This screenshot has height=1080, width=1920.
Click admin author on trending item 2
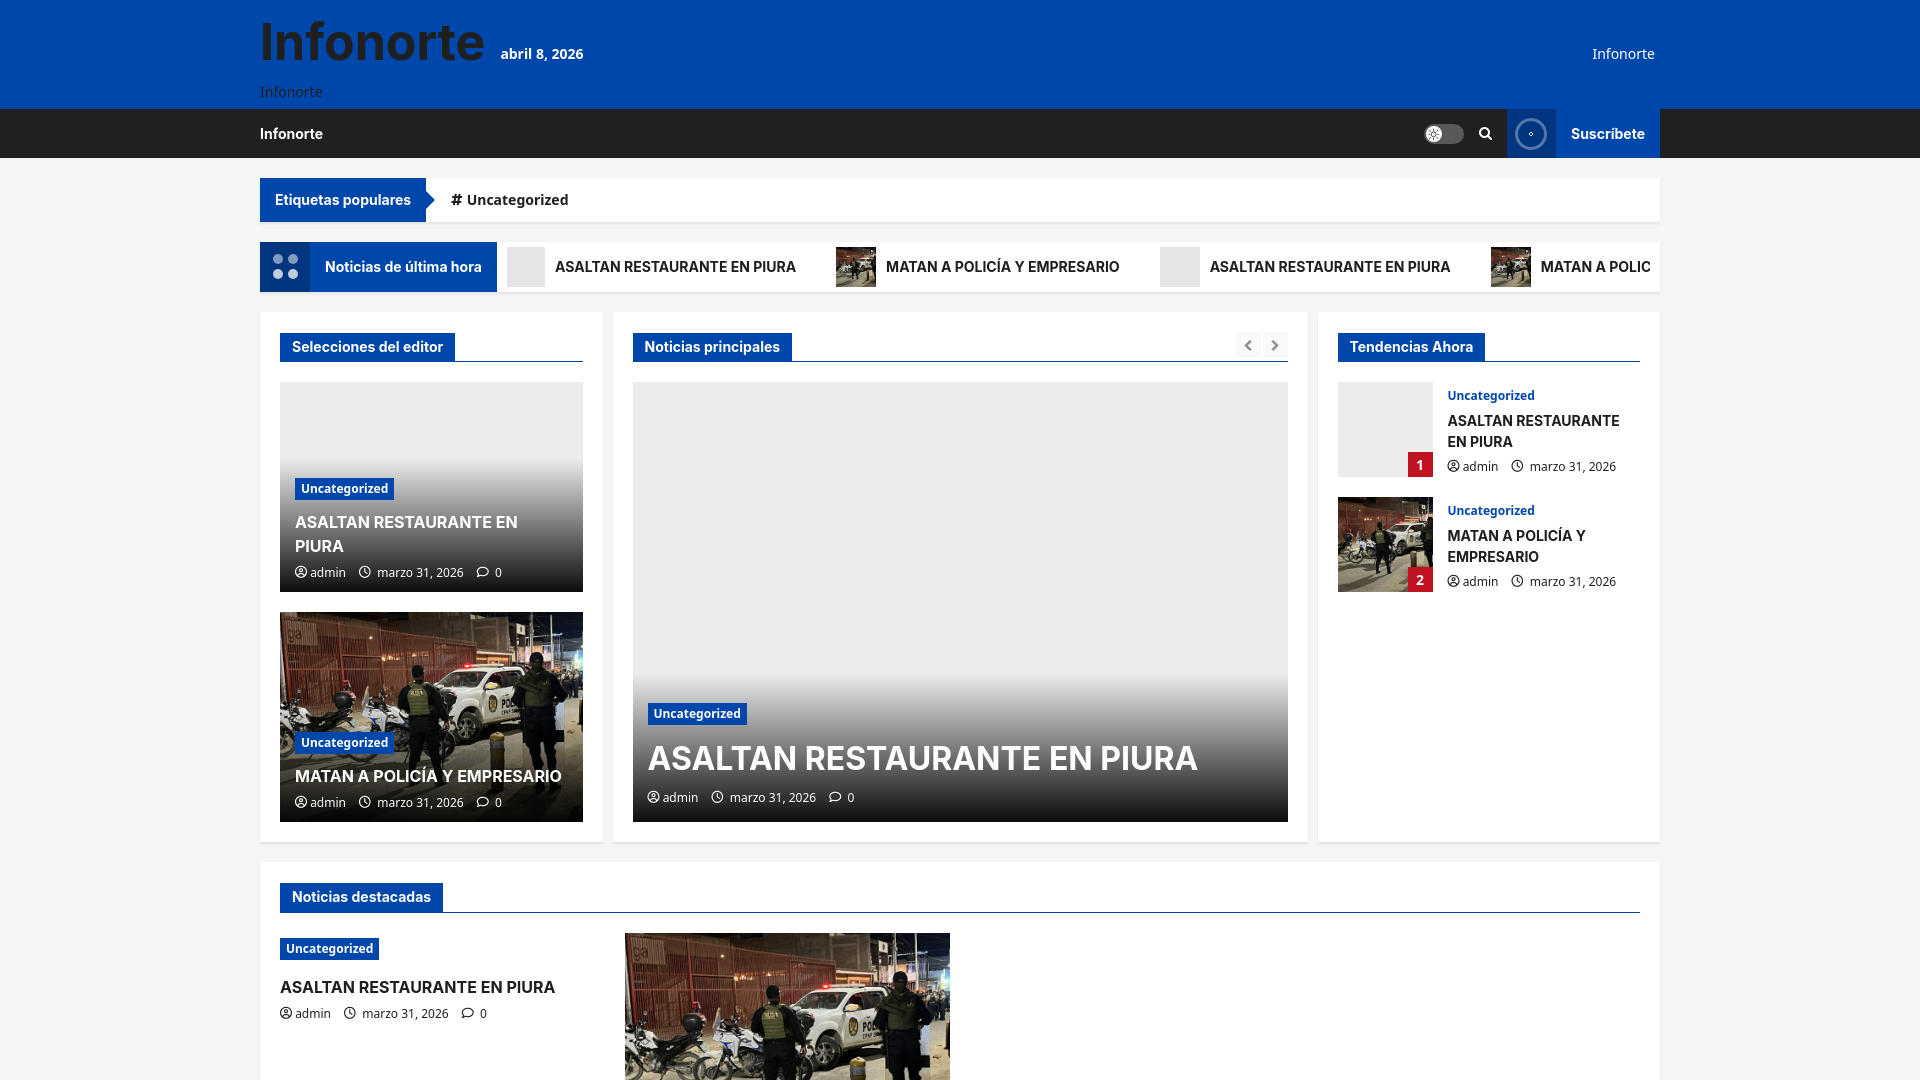pos(1473,582)
